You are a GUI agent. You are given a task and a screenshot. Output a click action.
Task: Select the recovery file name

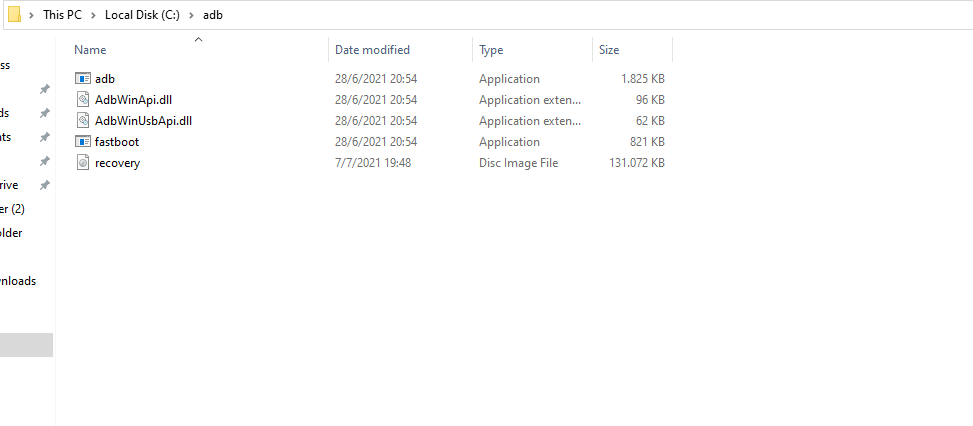(x=117, y=163)
